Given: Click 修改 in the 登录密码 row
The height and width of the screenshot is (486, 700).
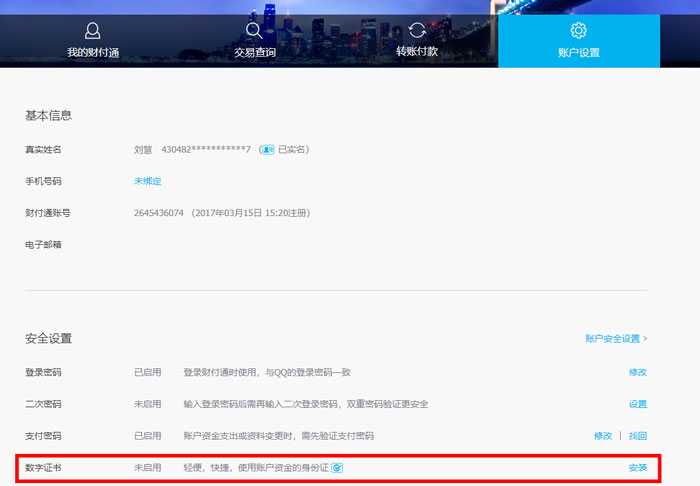Looking at the screenshot, I should coord(637,372).
